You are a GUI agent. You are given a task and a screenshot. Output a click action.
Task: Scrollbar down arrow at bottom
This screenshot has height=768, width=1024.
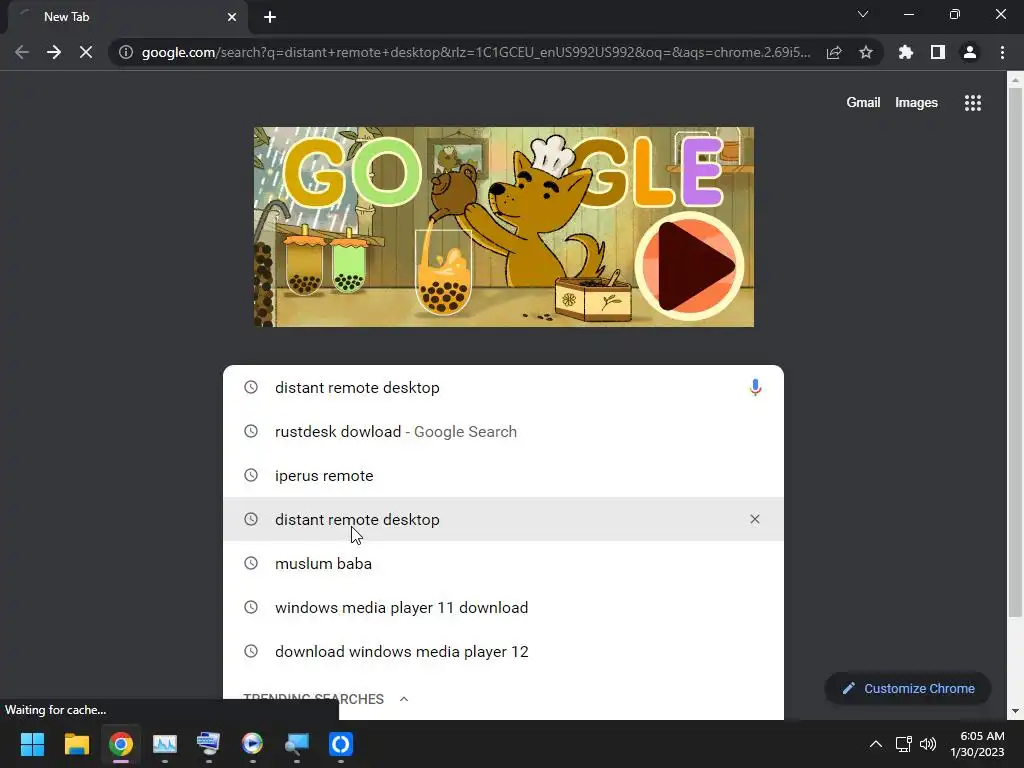coord(1014,711)
